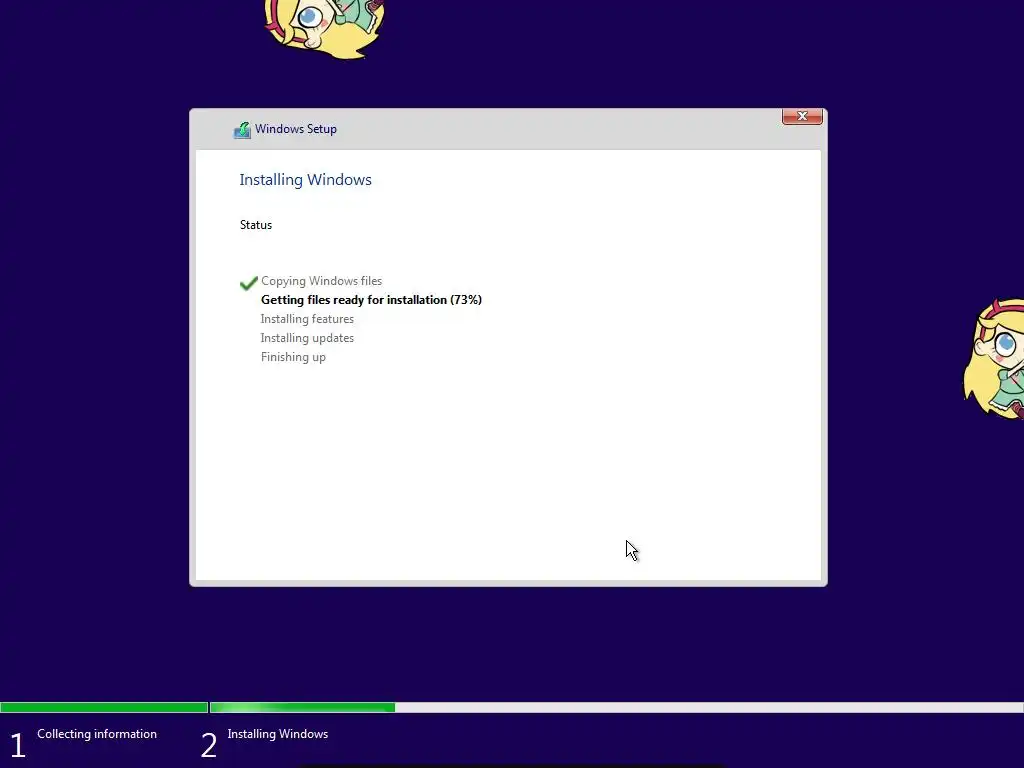This screenshot has width=1024, height=768.
Task: Close the Windows Setup dialog
Action: [802, 116]
